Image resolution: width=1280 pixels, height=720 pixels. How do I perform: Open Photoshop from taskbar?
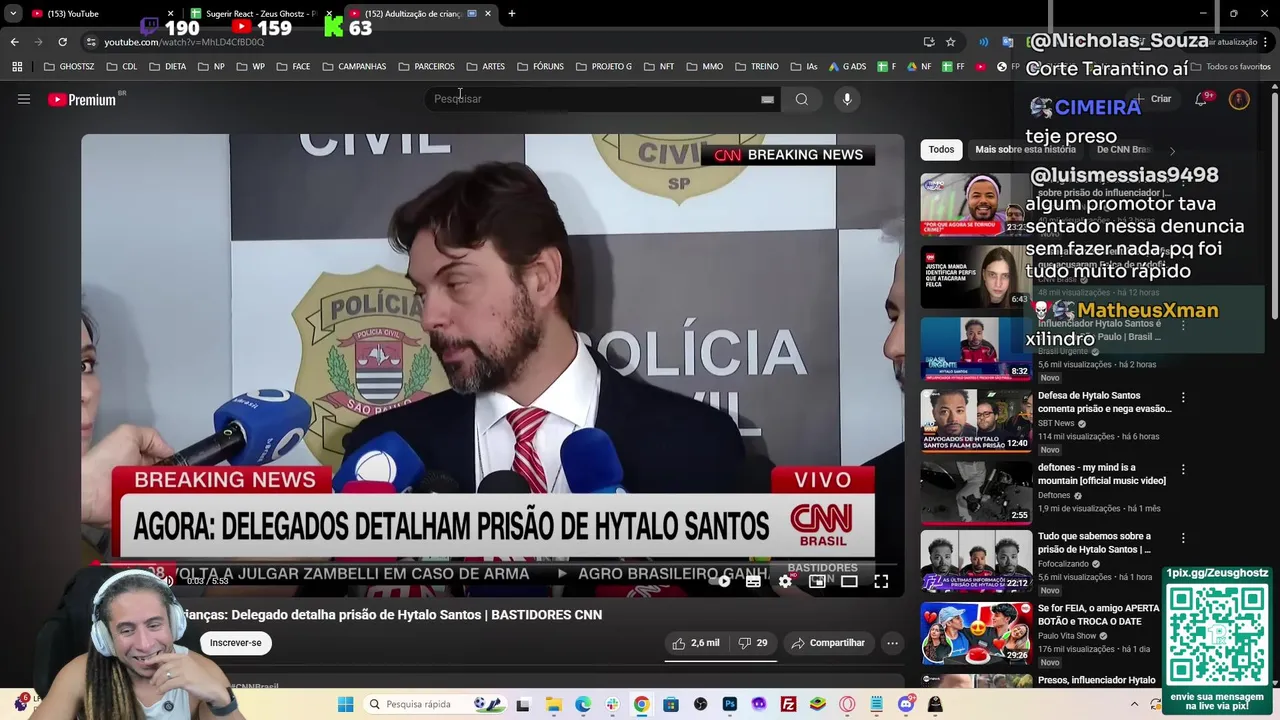[x=730, y=704]
